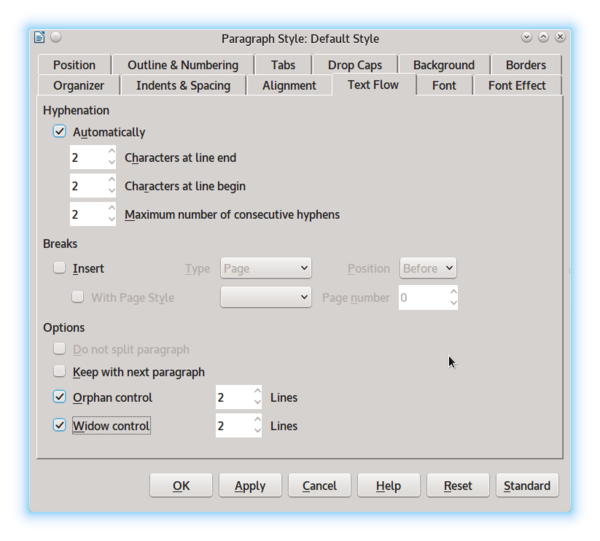Image resolution: width=600 pixels, height=541 pixels.
Task: Decrease Orphan control lines
Action: (x=258, y=402)
